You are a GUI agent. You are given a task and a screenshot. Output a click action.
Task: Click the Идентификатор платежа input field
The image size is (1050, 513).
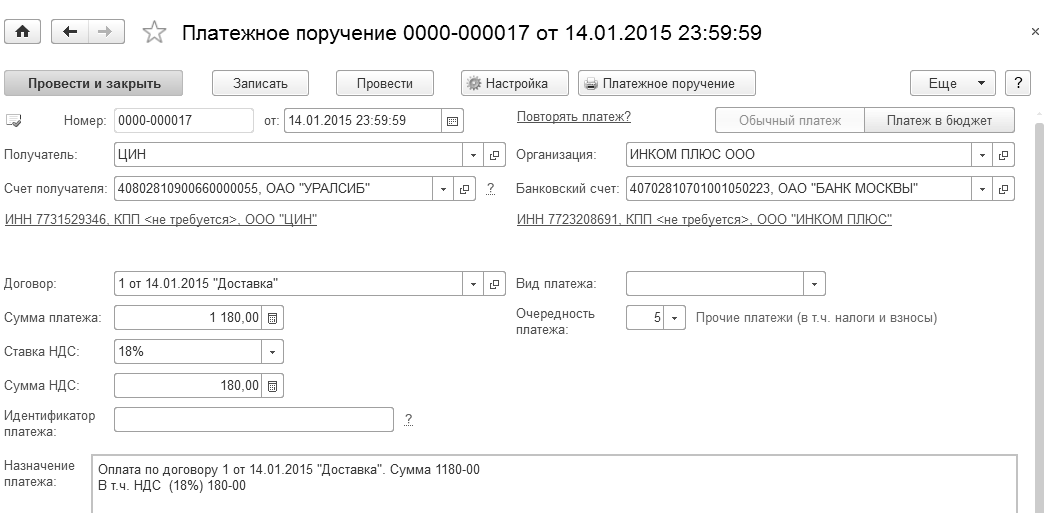pos(254,419)
